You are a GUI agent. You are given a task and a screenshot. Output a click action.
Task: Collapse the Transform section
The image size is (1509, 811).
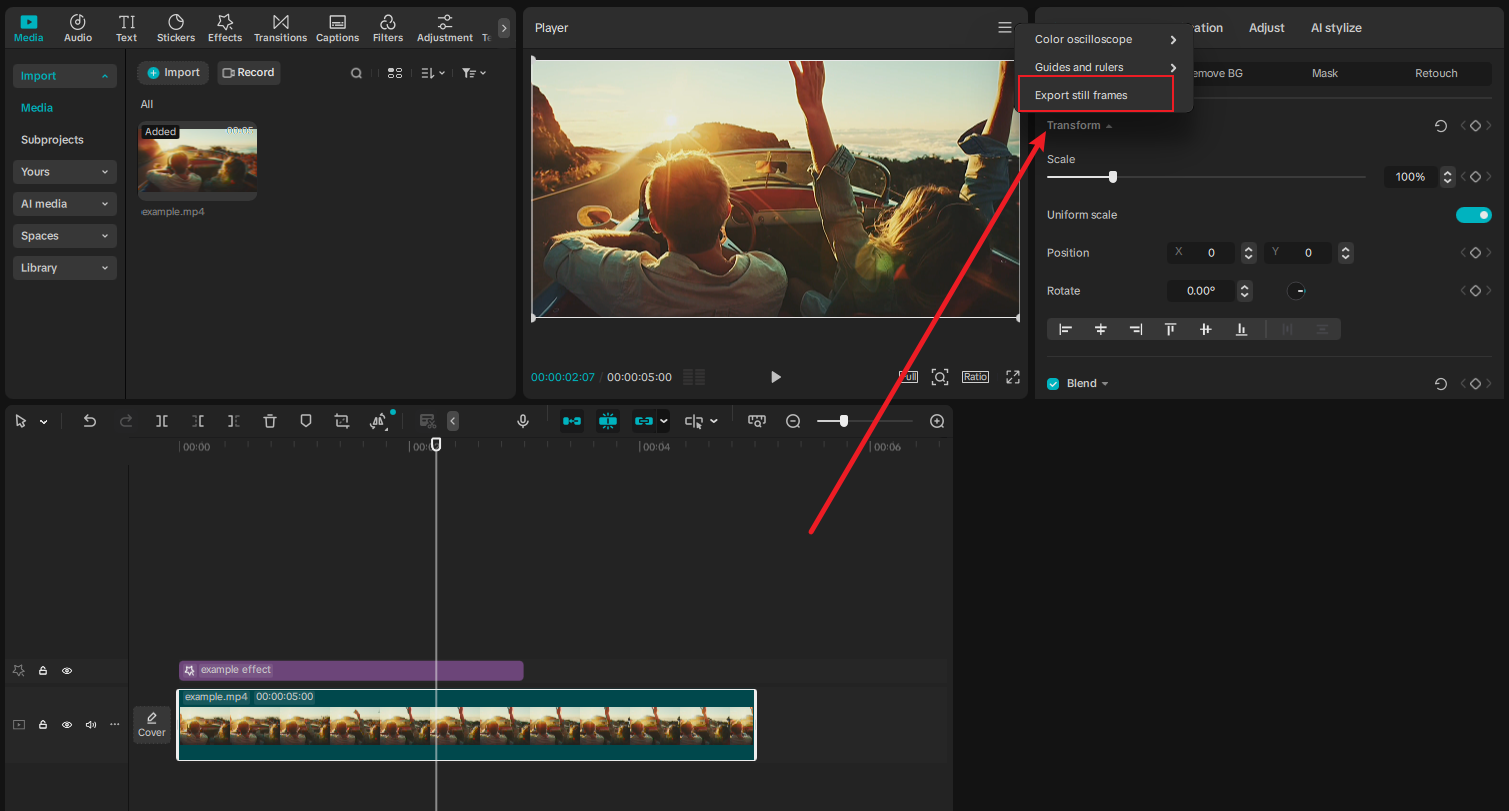(1108, 125)
